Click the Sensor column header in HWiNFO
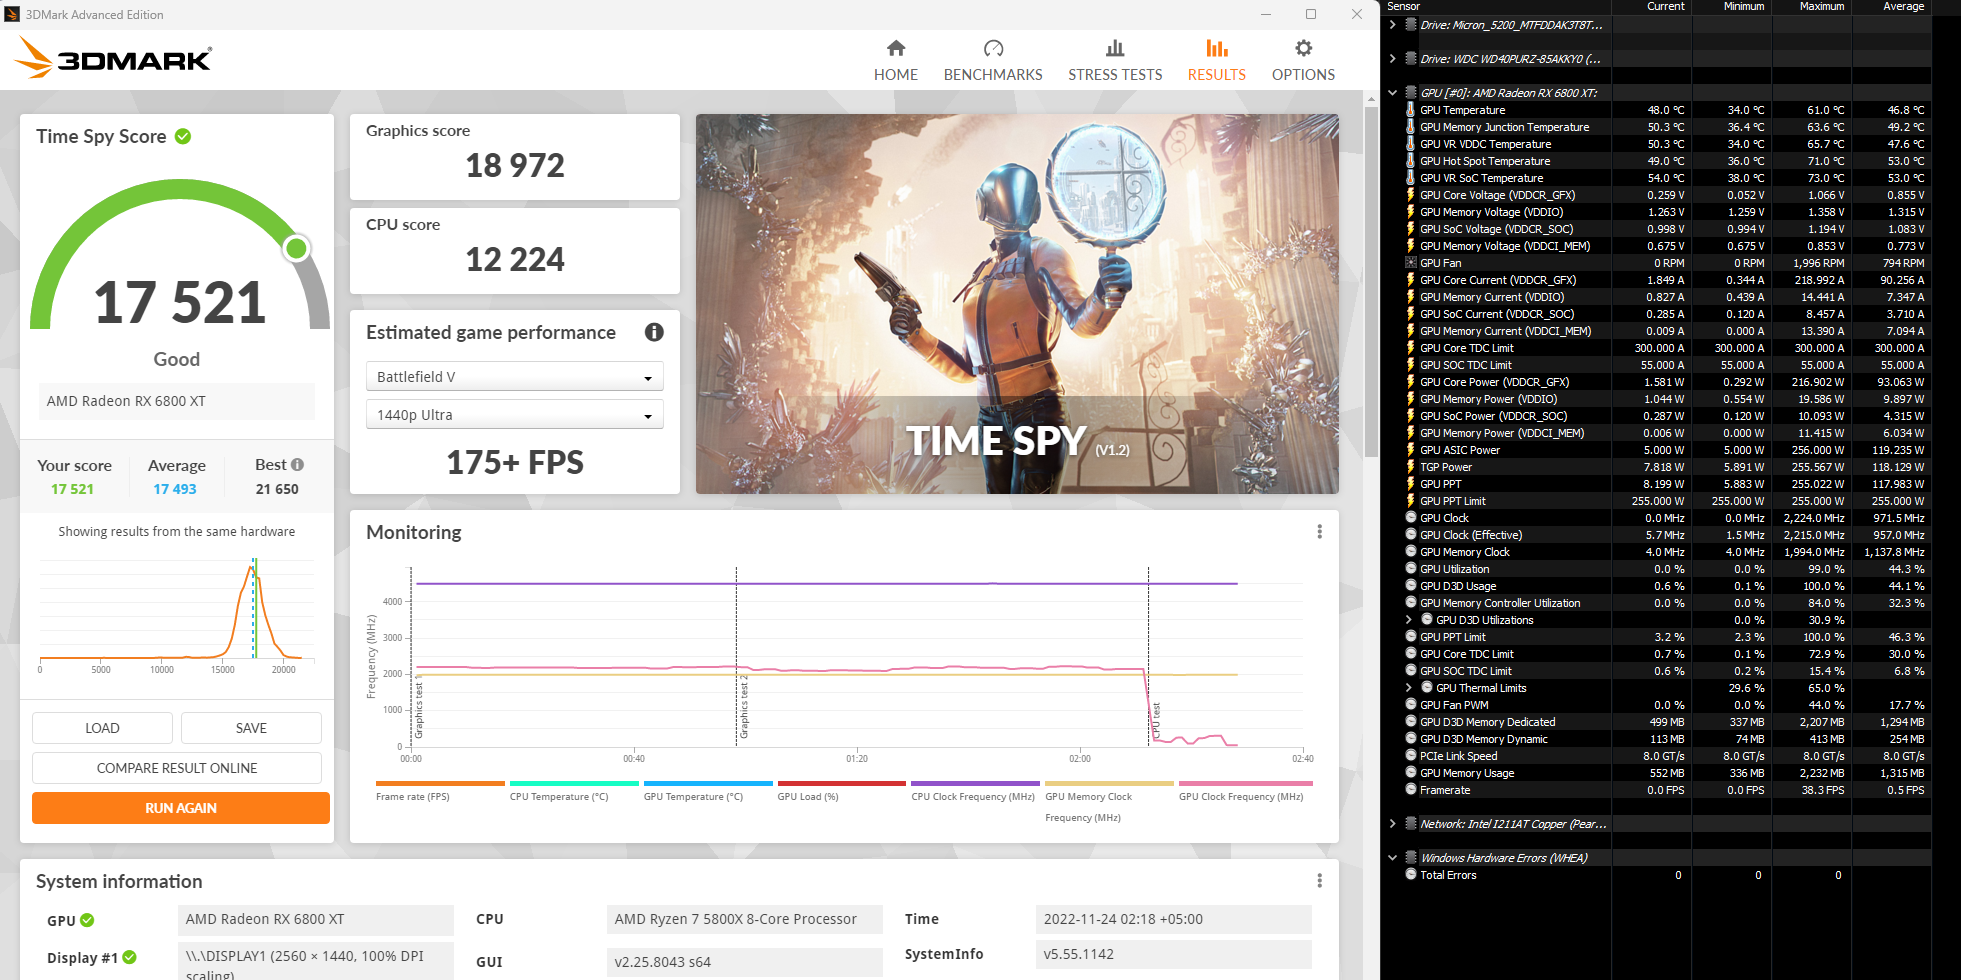This screenshot has height=980, width=1961. [x=1403, y=6]
